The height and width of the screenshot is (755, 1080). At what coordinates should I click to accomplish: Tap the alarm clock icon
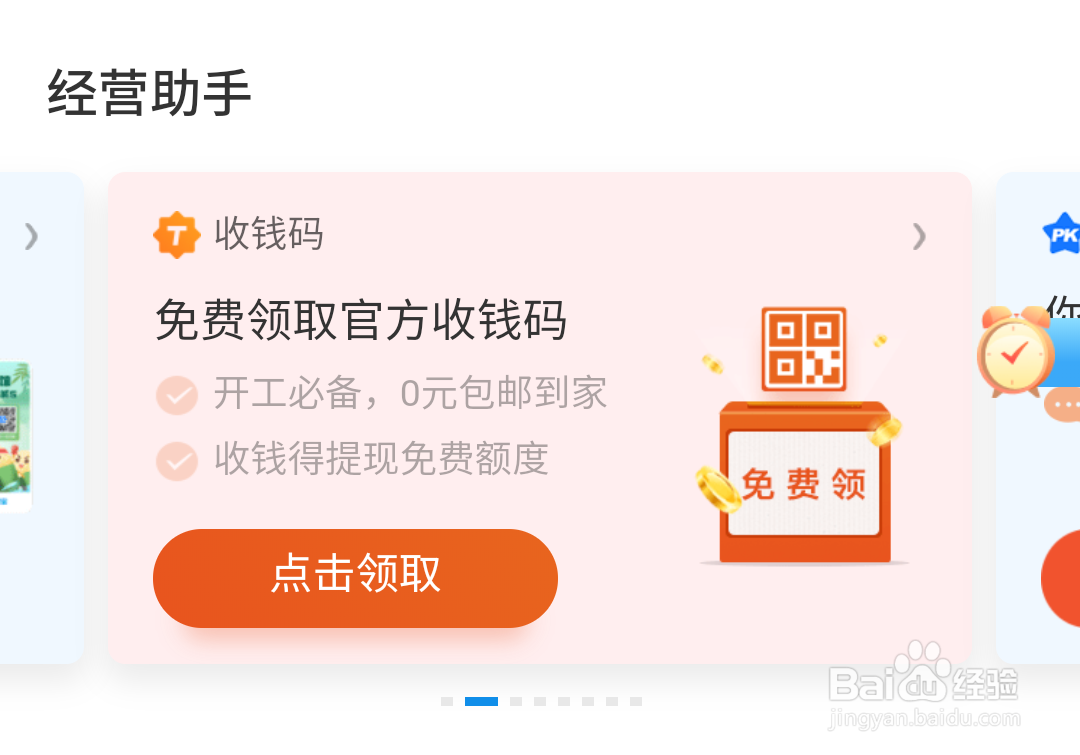tap(1016, 351)
